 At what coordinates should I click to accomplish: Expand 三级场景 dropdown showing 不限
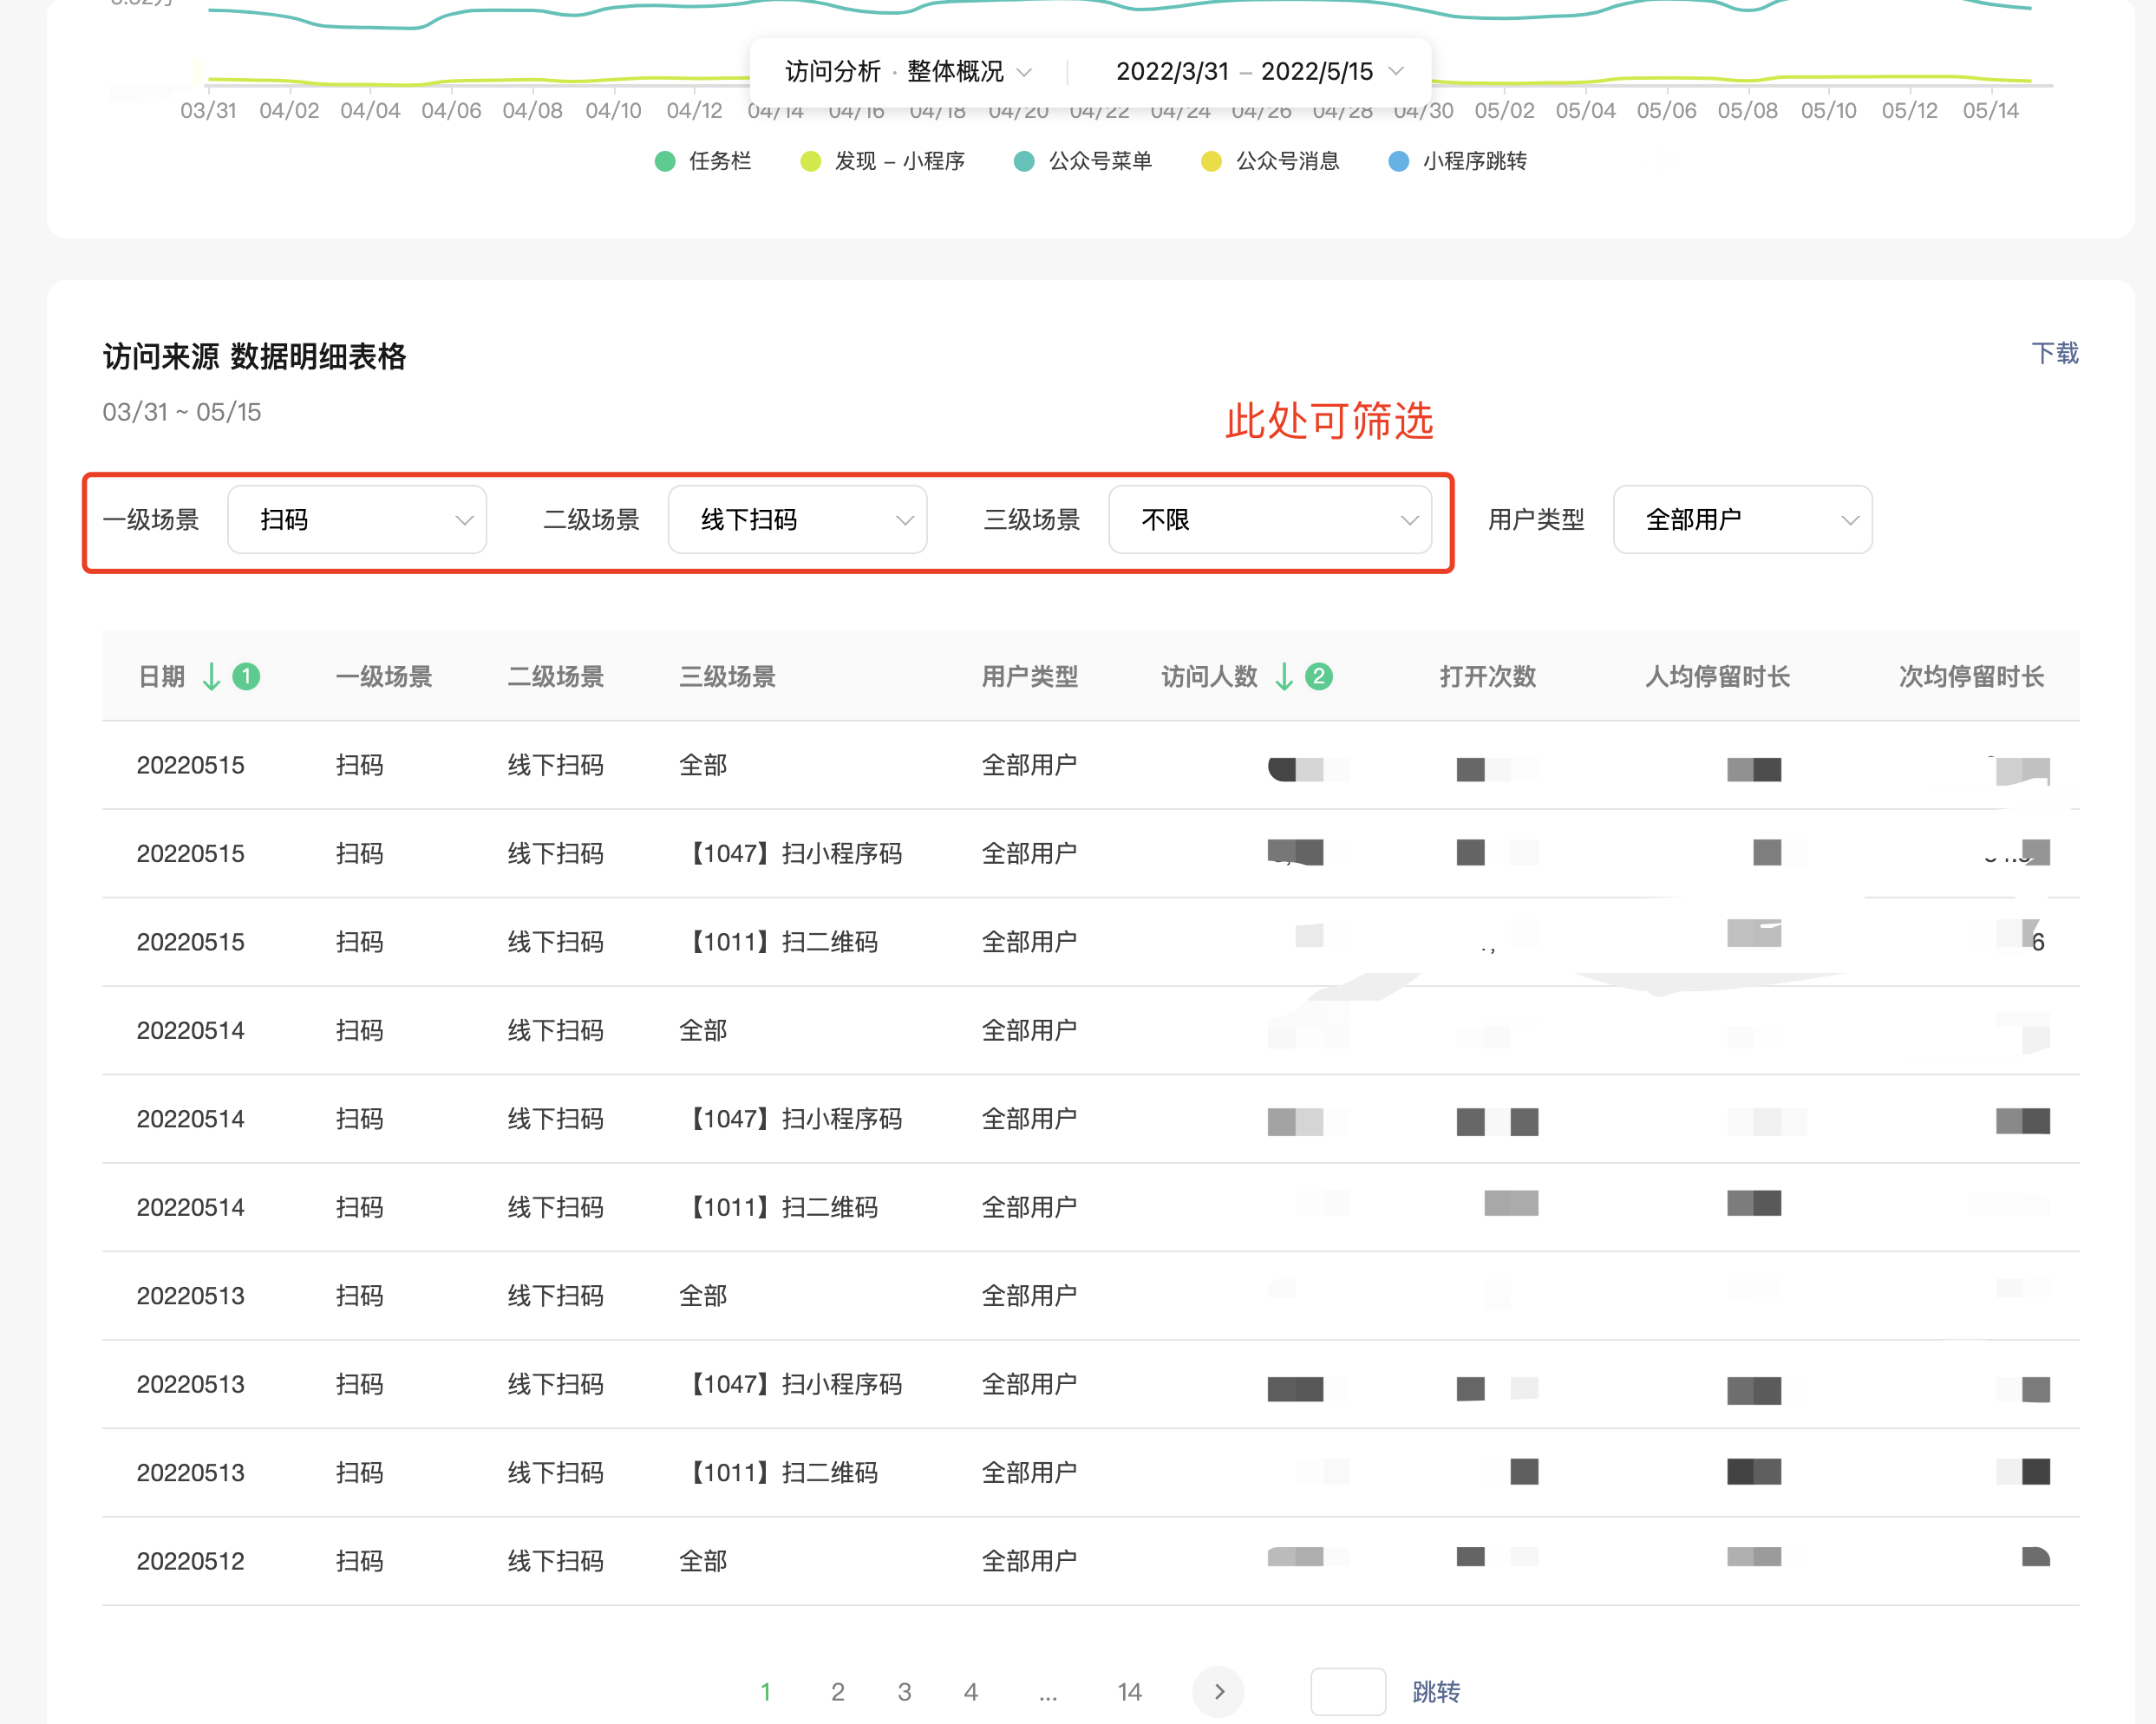(x=1270, y=520)
